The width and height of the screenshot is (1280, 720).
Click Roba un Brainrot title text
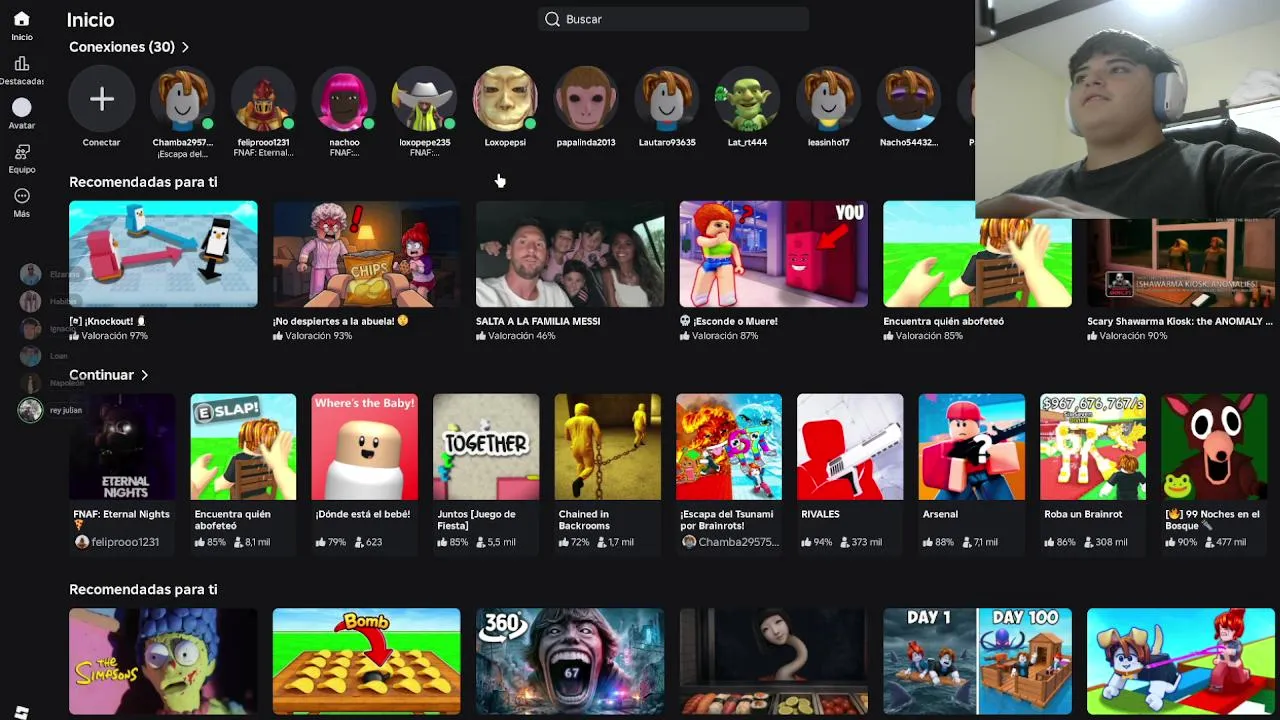tap(1083, 514)
